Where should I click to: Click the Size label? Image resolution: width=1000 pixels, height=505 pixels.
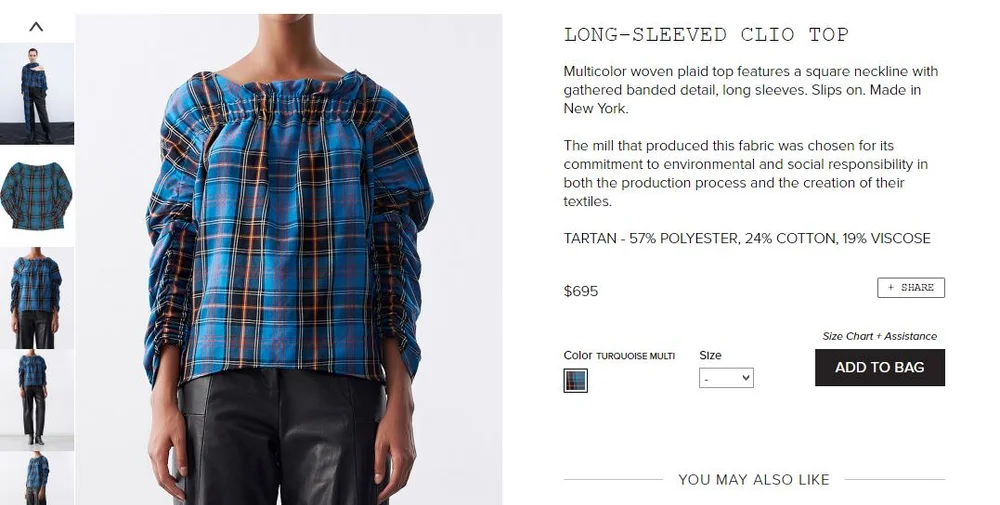click(710, 355)
